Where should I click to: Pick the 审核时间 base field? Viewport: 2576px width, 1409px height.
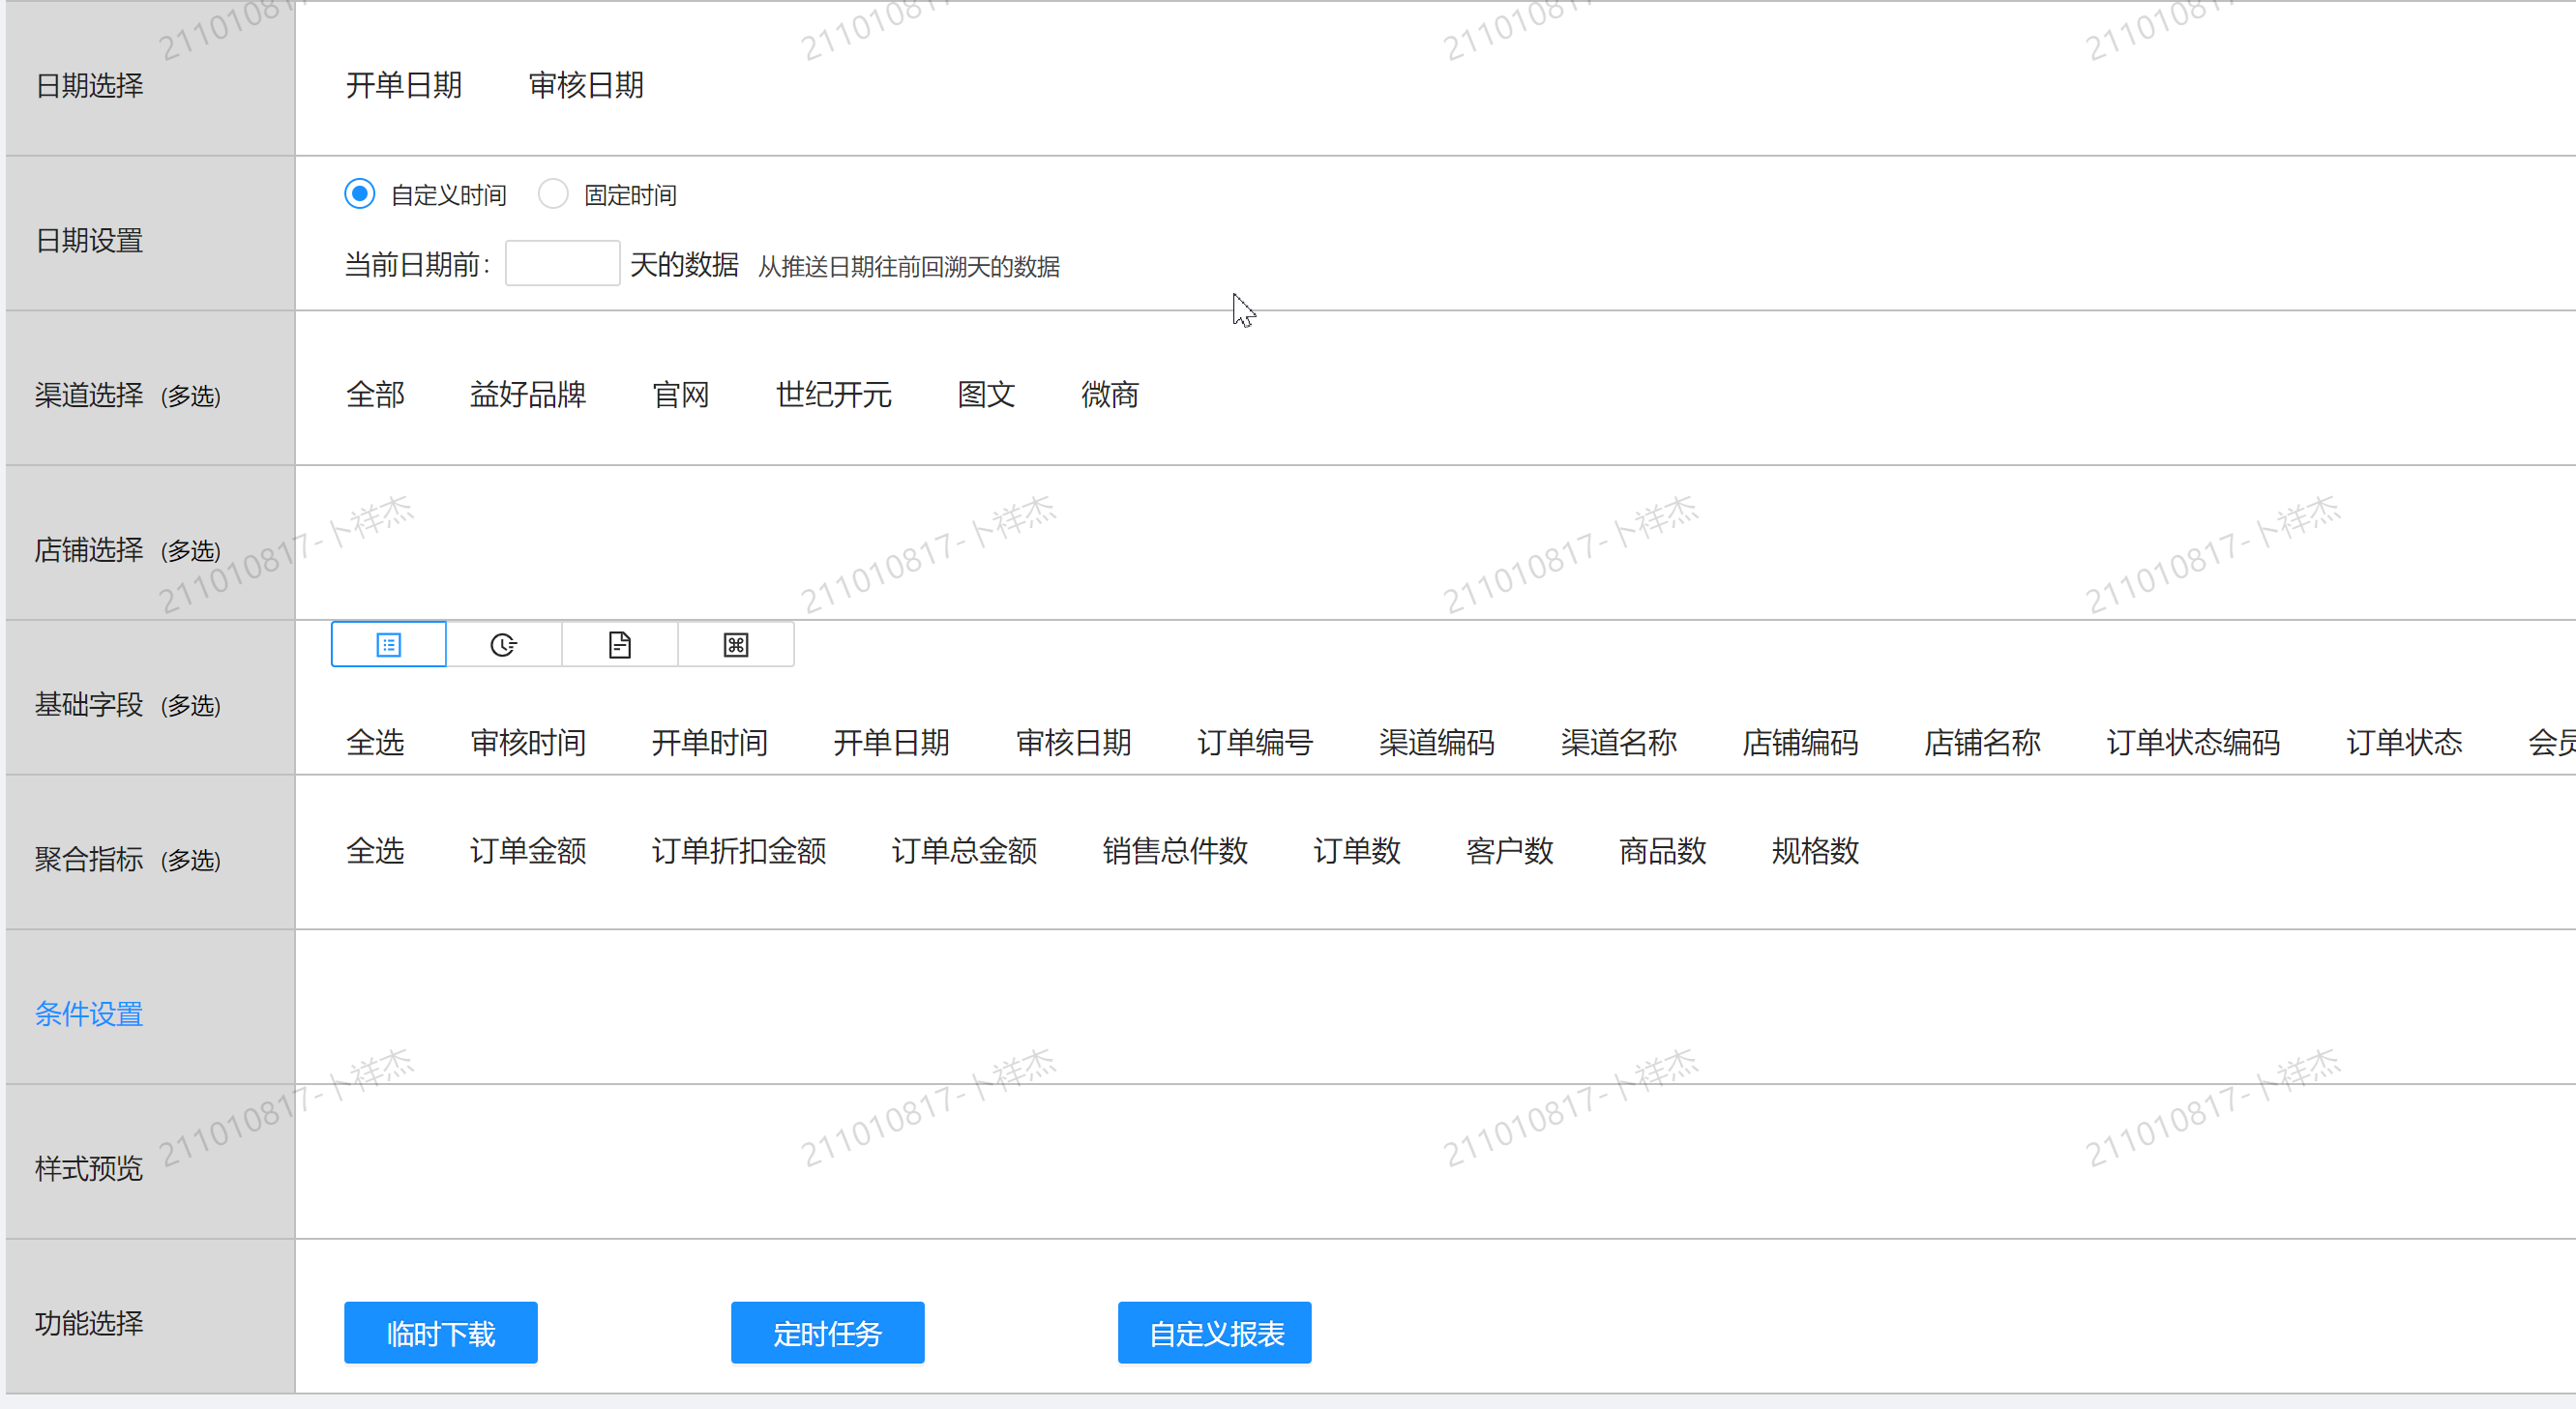(x=528, y=743)
